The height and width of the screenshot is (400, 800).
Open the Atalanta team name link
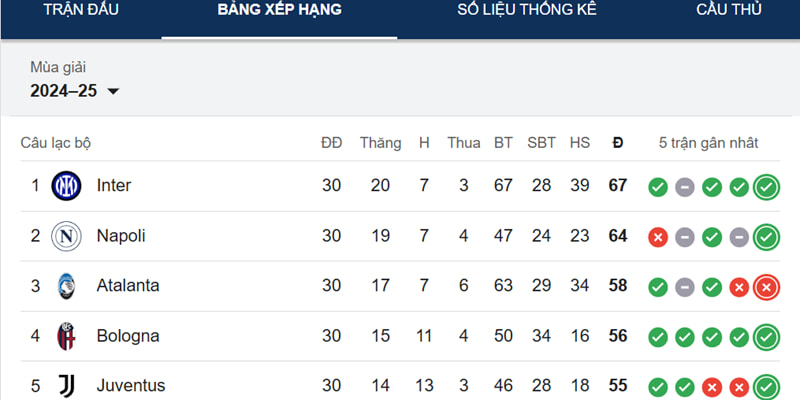[x=128, y=286]
